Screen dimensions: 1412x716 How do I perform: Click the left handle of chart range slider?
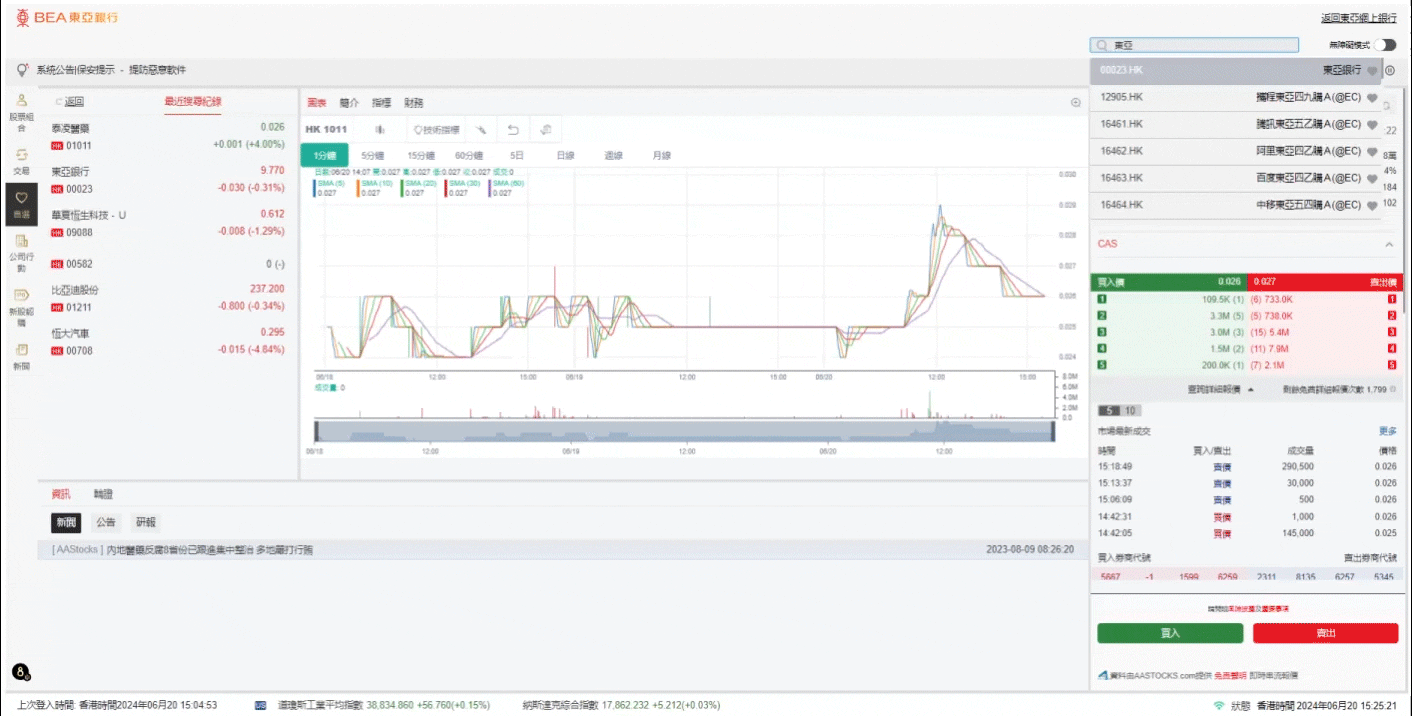316,431
